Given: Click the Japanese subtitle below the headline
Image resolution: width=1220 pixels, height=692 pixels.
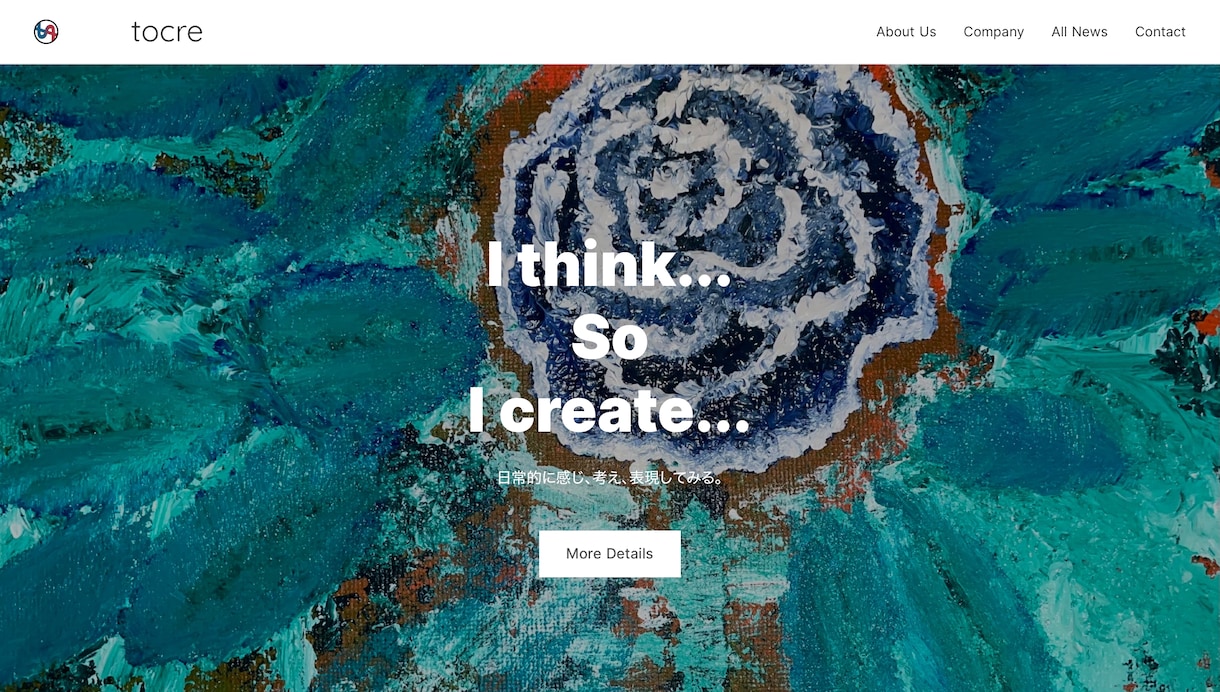Looking at the screenshot, I should [x=610, y=478].
